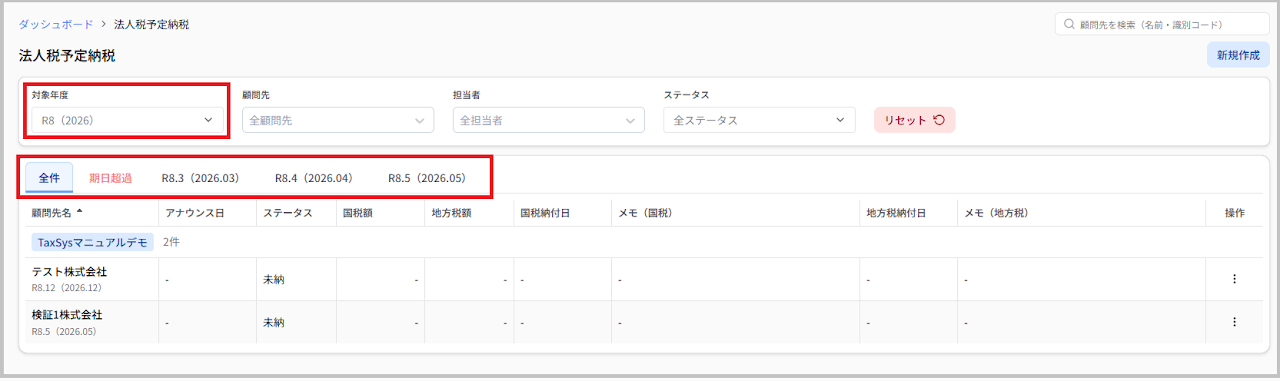Viewport: 1280px width, 381px height.
Task: Open the 全ステータス status dropdown
Action: pos(759,120)
